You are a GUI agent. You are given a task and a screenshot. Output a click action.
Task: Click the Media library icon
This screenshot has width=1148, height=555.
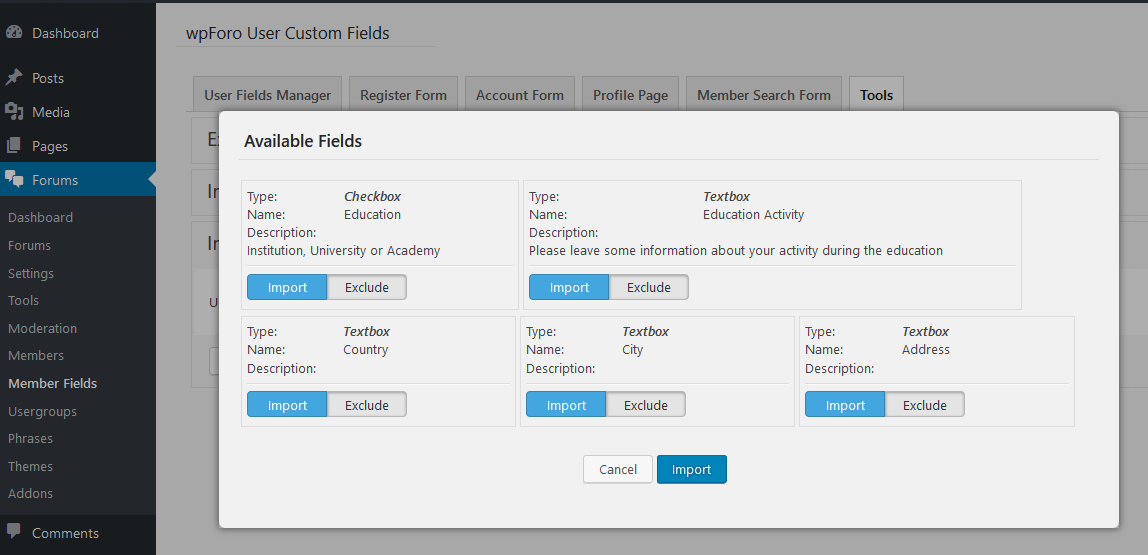[14, 112]
